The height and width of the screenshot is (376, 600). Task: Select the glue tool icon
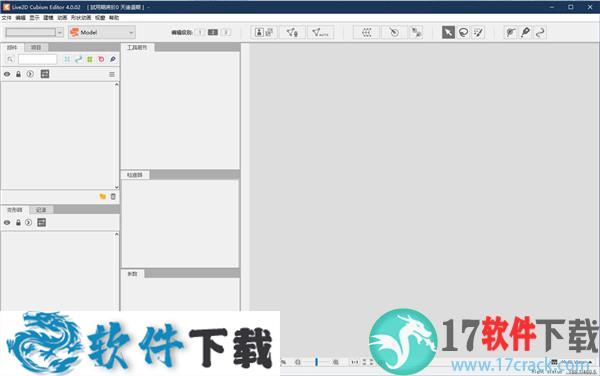(x=510, y=33)
